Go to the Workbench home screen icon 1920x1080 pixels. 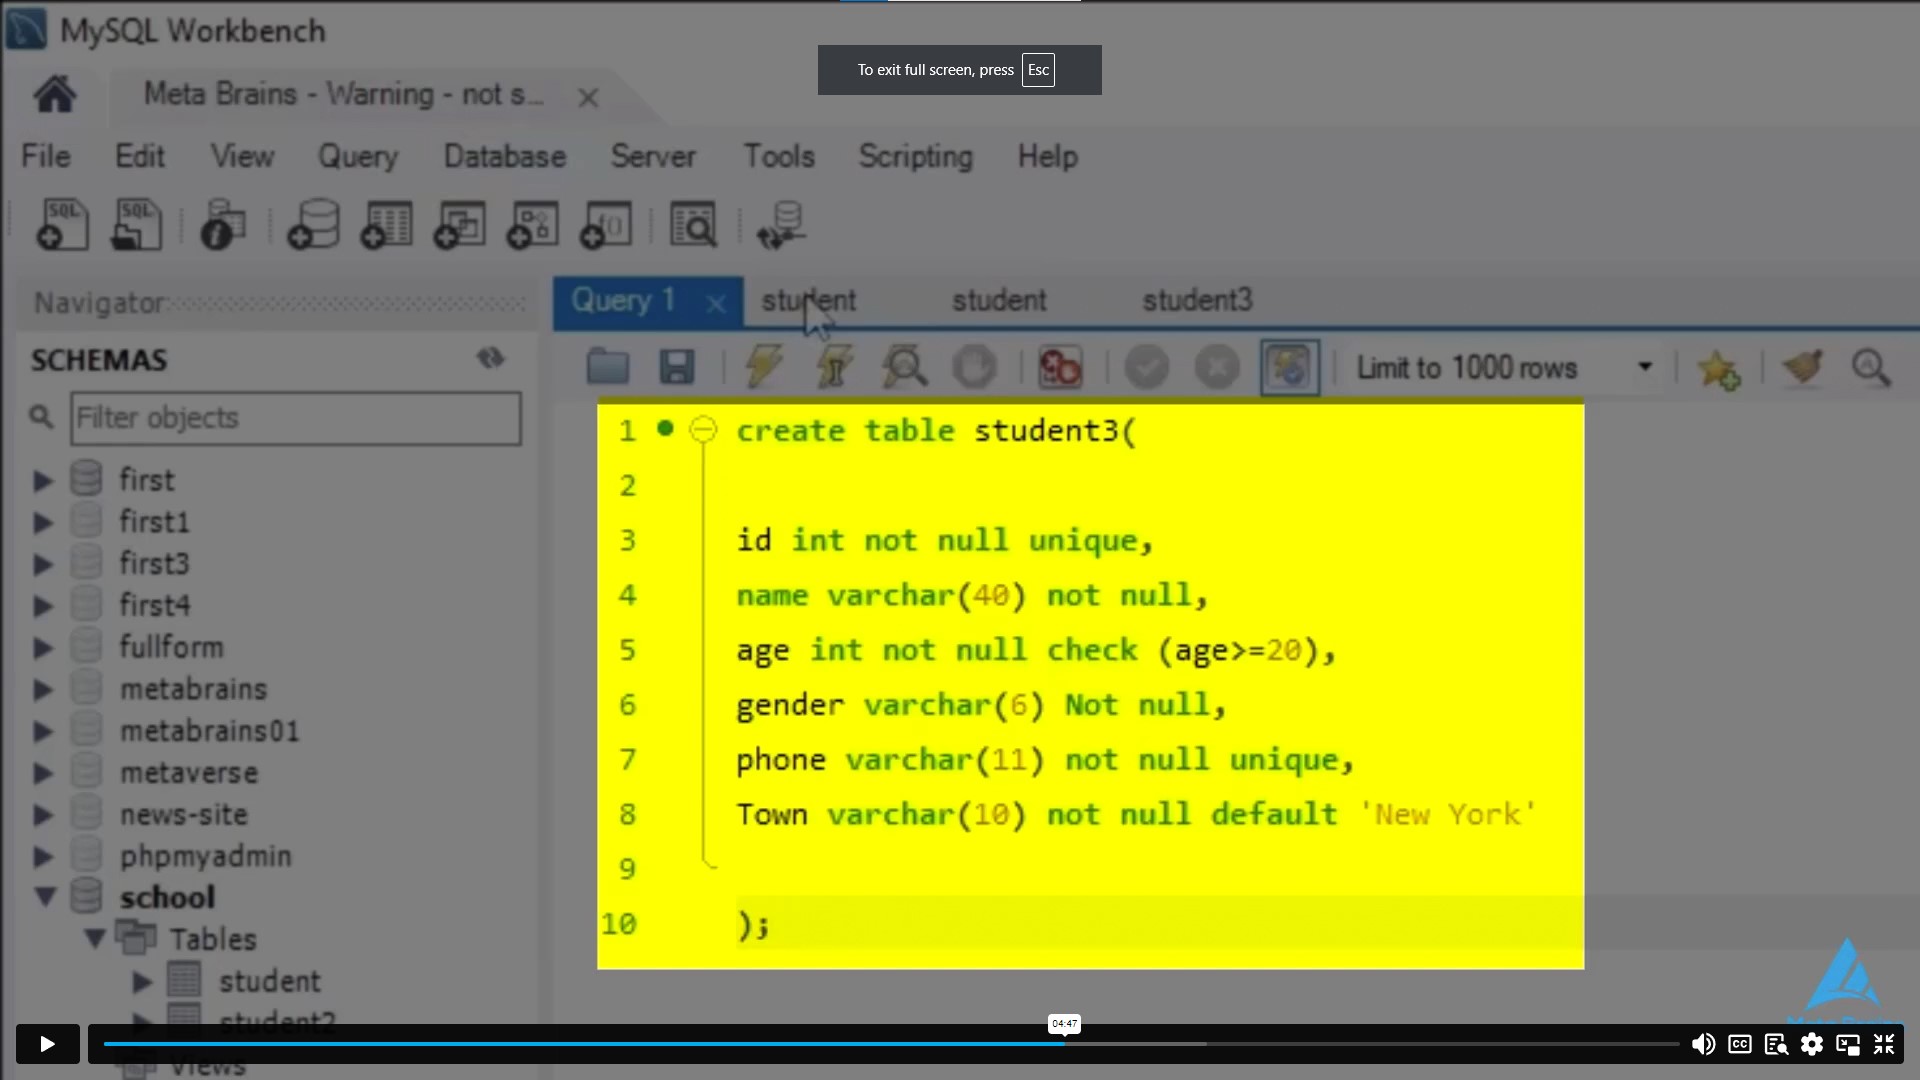tap(55, 94)
